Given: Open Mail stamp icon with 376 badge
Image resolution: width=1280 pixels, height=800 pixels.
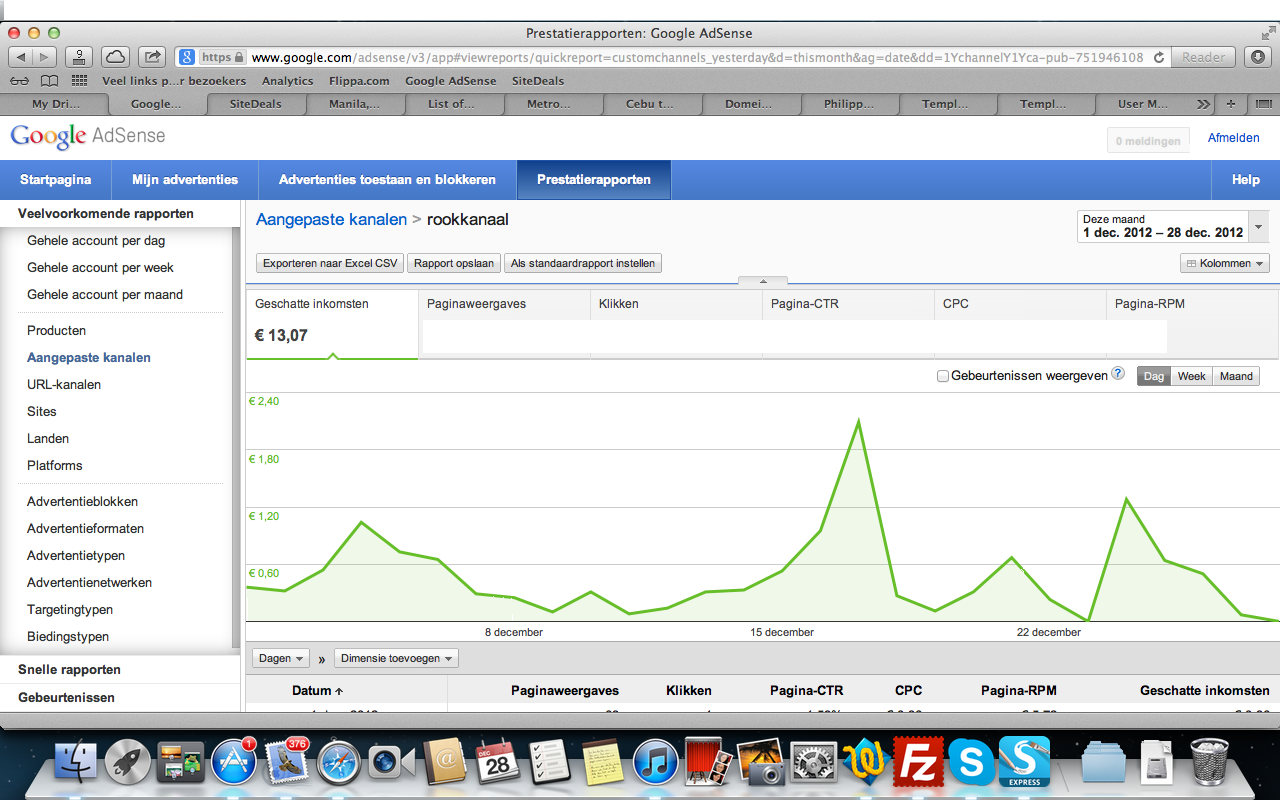Looking at the screenshot, I should 286,763.
